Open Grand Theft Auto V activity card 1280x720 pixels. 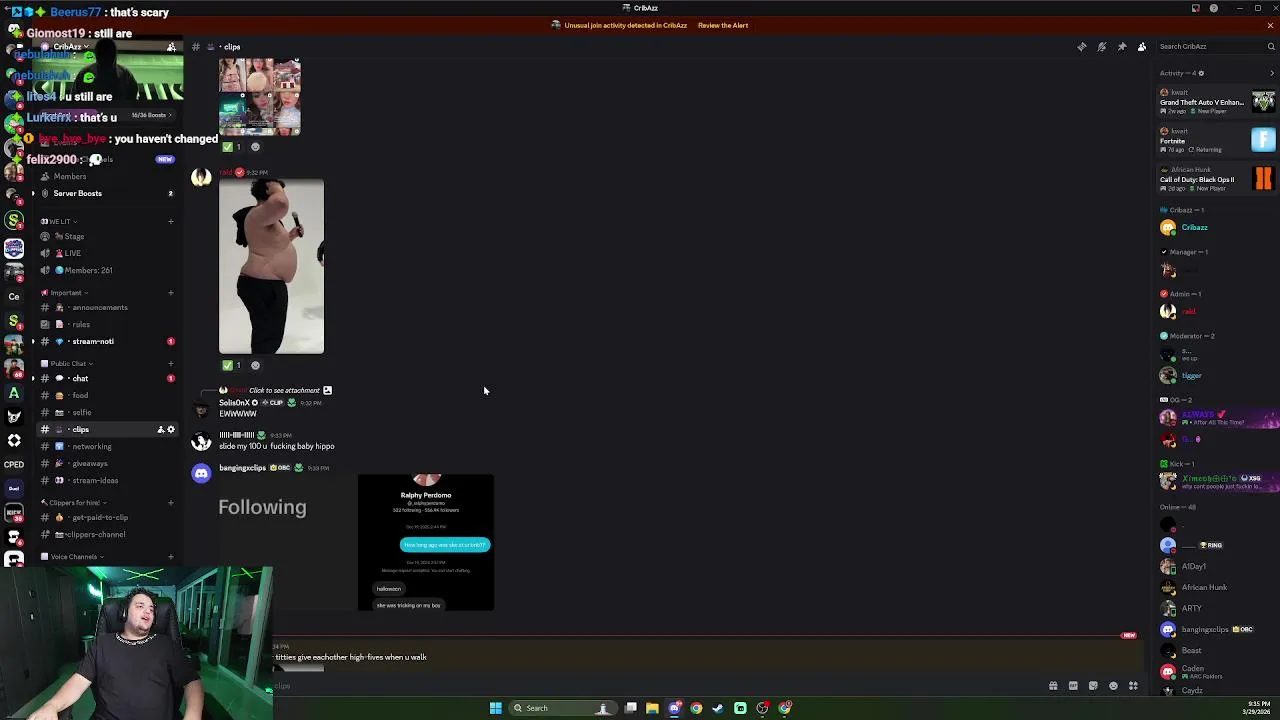point(1217,102)
